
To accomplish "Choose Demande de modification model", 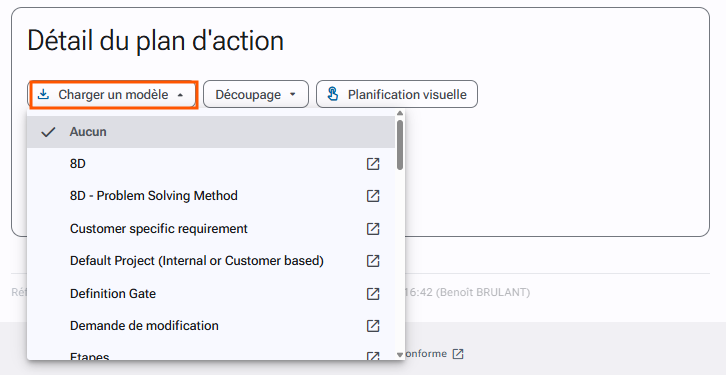I will coord(211,326).
